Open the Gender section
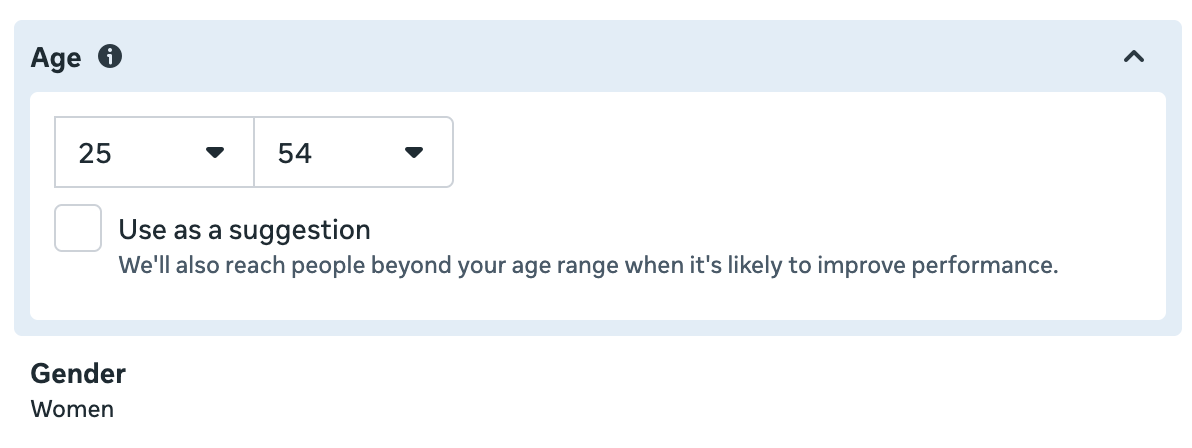 [78, 373]
